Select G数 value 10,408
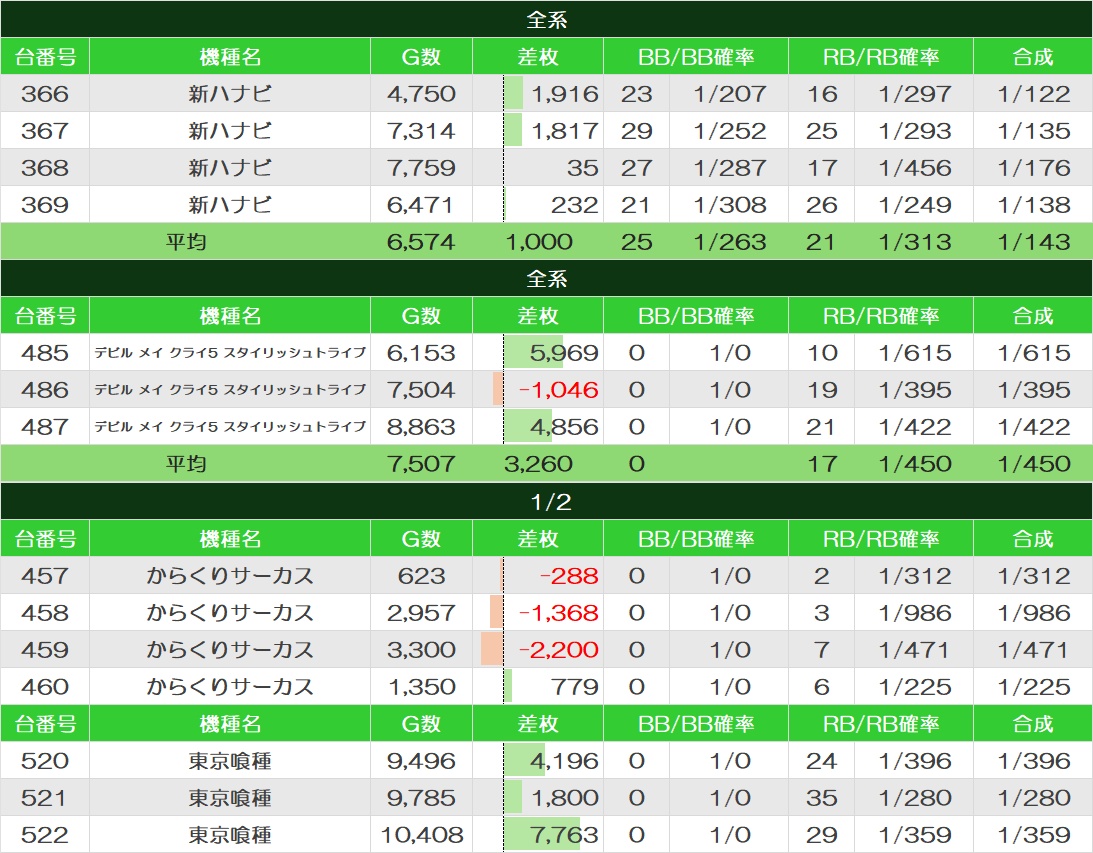This screenshot has width=1093, height=853. click(421, 834)
